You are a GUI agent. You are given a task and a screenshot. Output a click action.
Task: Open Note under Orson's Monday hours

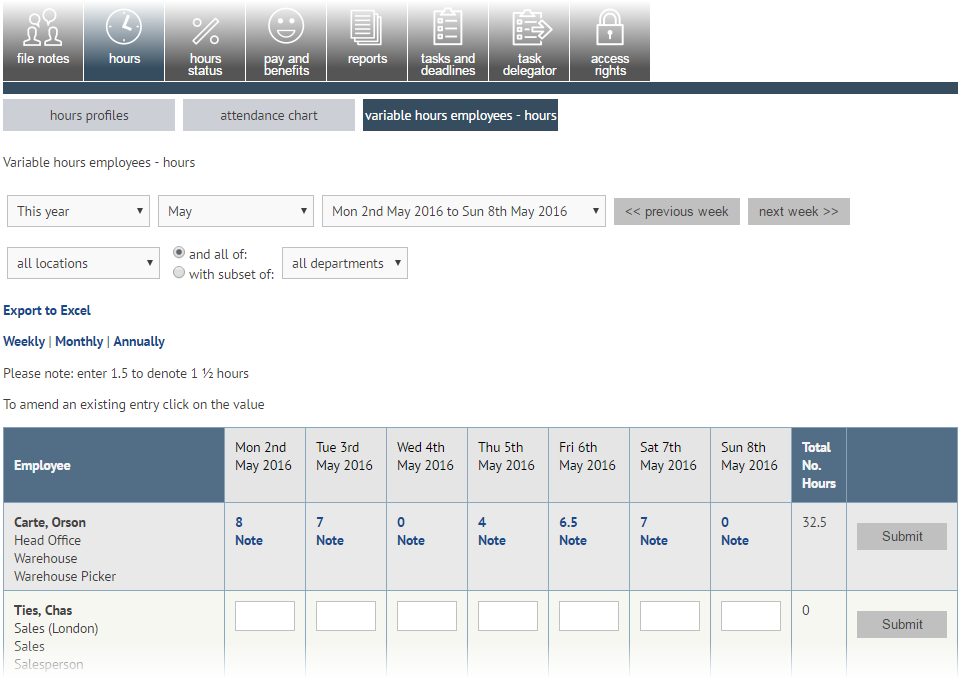point(249,540)
